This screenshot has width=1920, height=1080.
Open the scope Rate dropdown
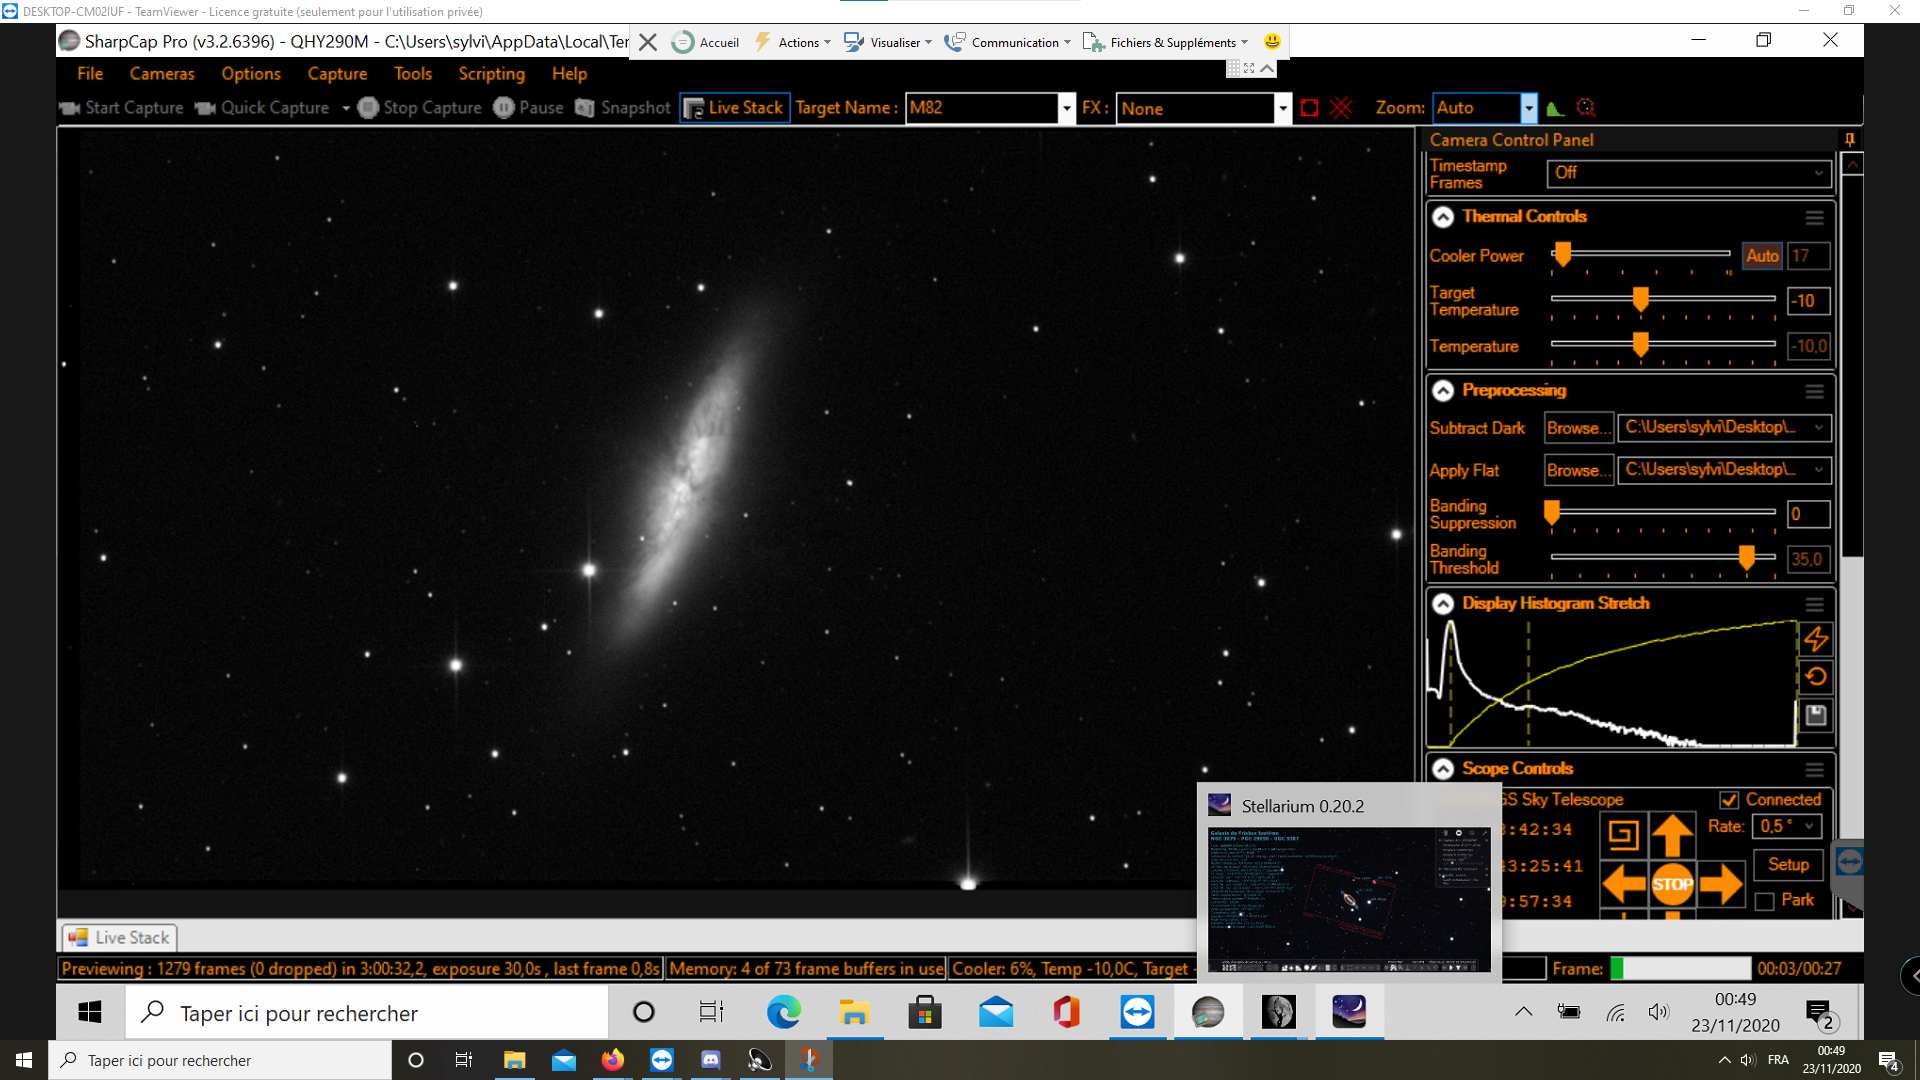pos(1787,826)
